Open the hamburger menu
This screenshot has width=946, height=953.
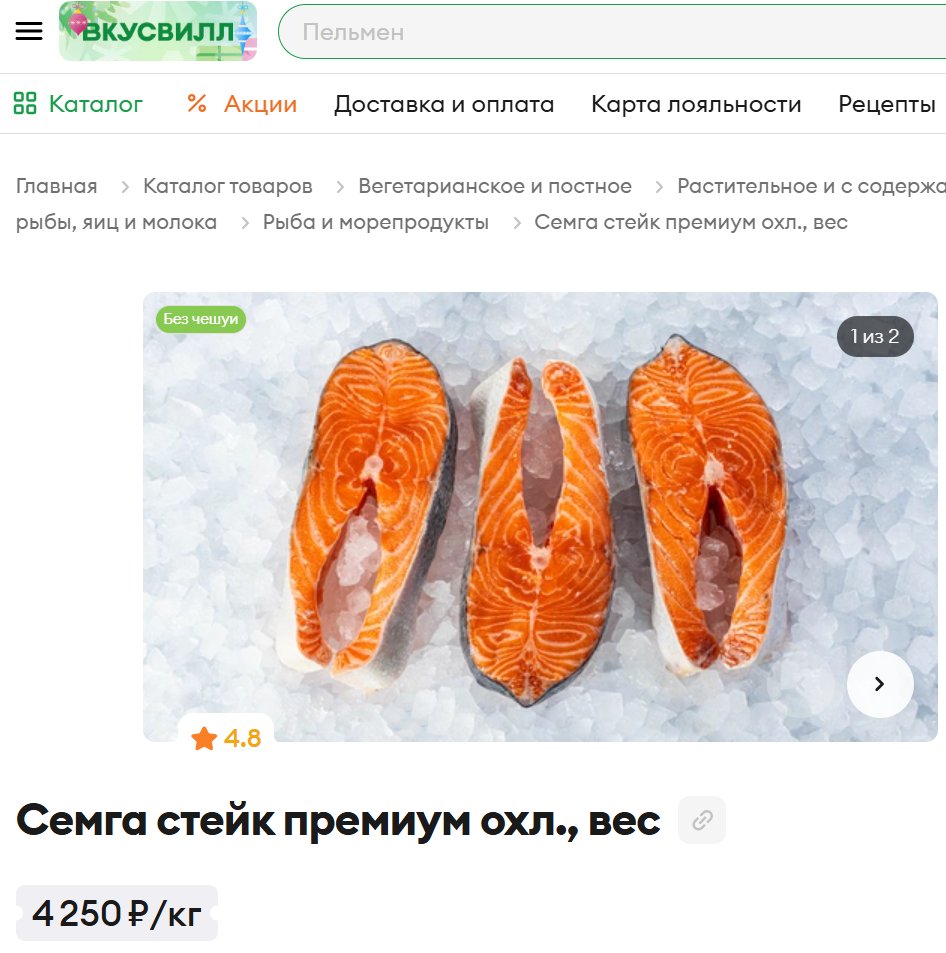[29, 31]
